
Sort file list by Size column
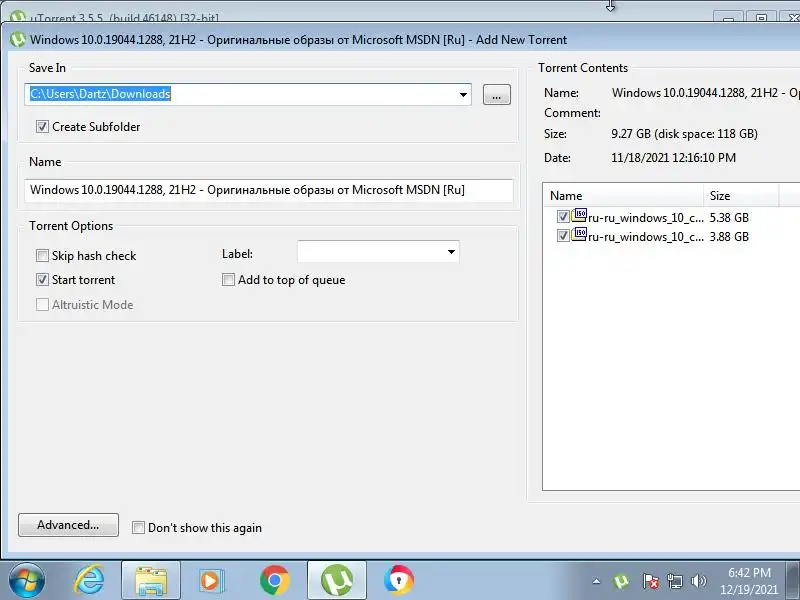pos(741,196)
